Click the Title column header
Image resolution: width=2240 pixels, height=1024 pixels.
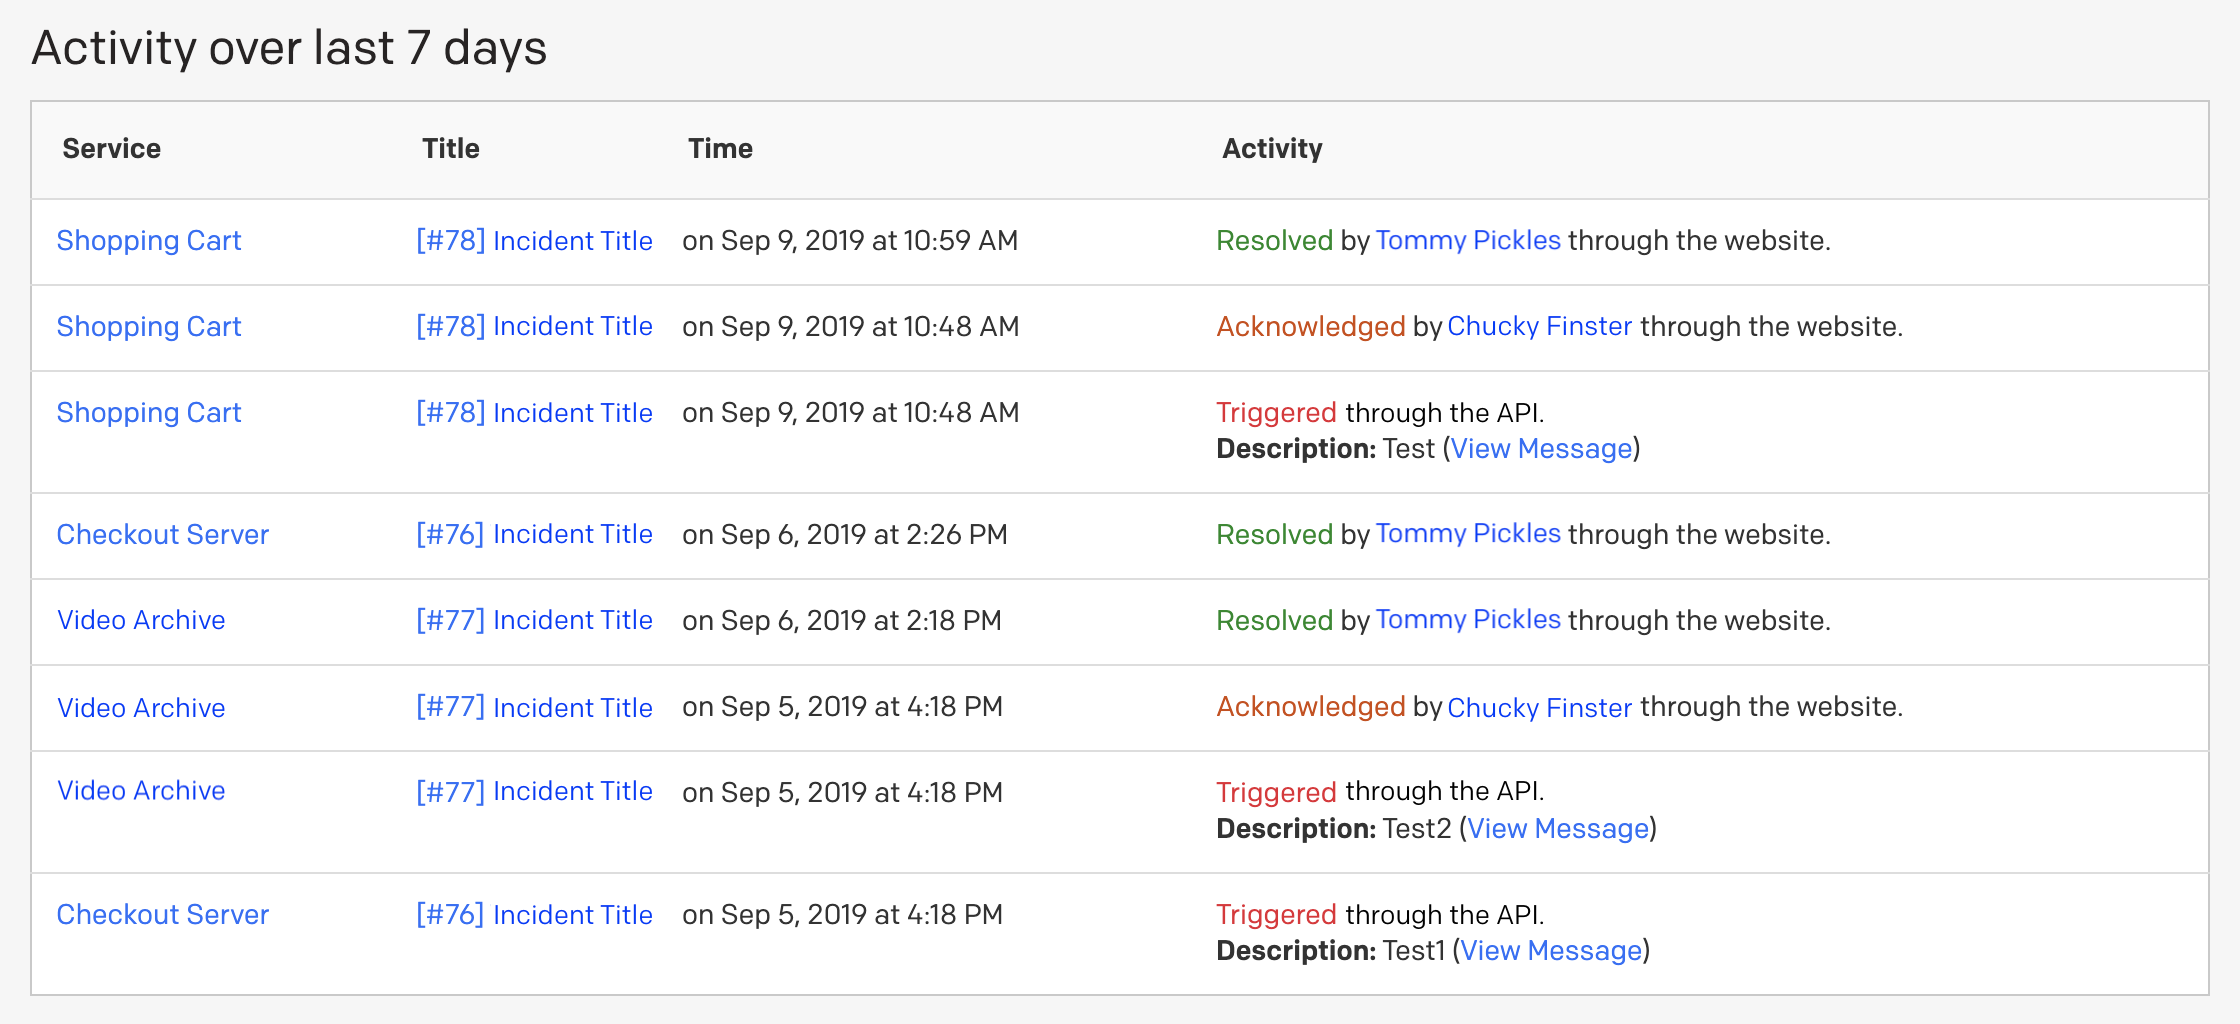click(x=451, y=149)
